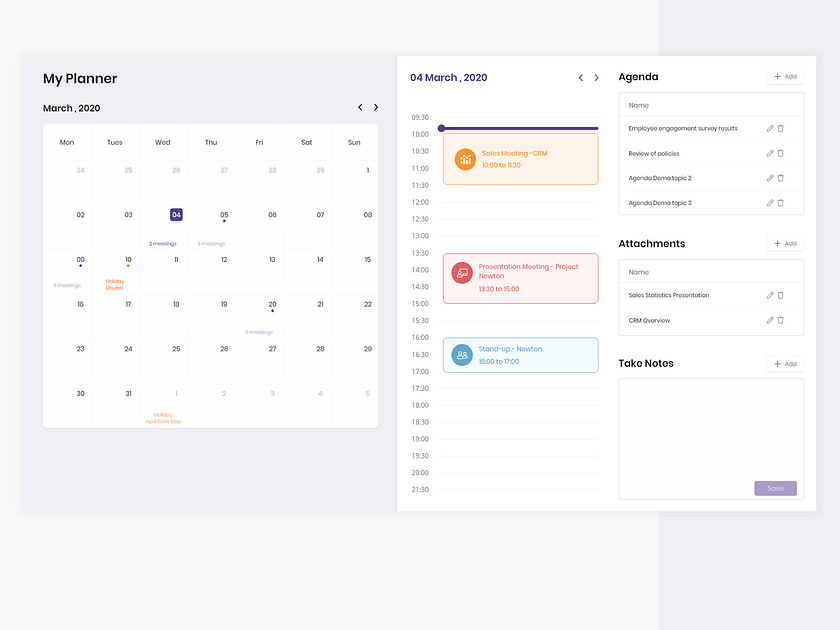Add a new Attachment
Image resolution: width=840 pixels, height=630 pixels.
tap(785, 243)
